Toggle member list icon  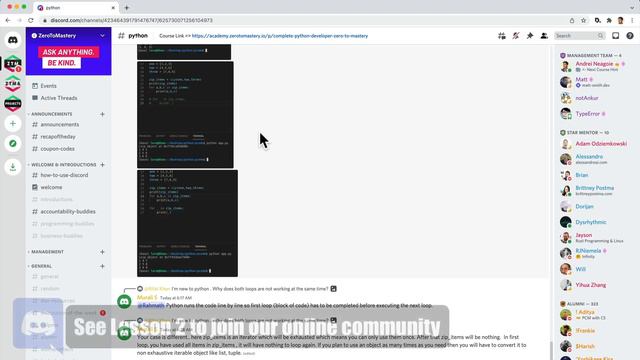tap(544, 36)
